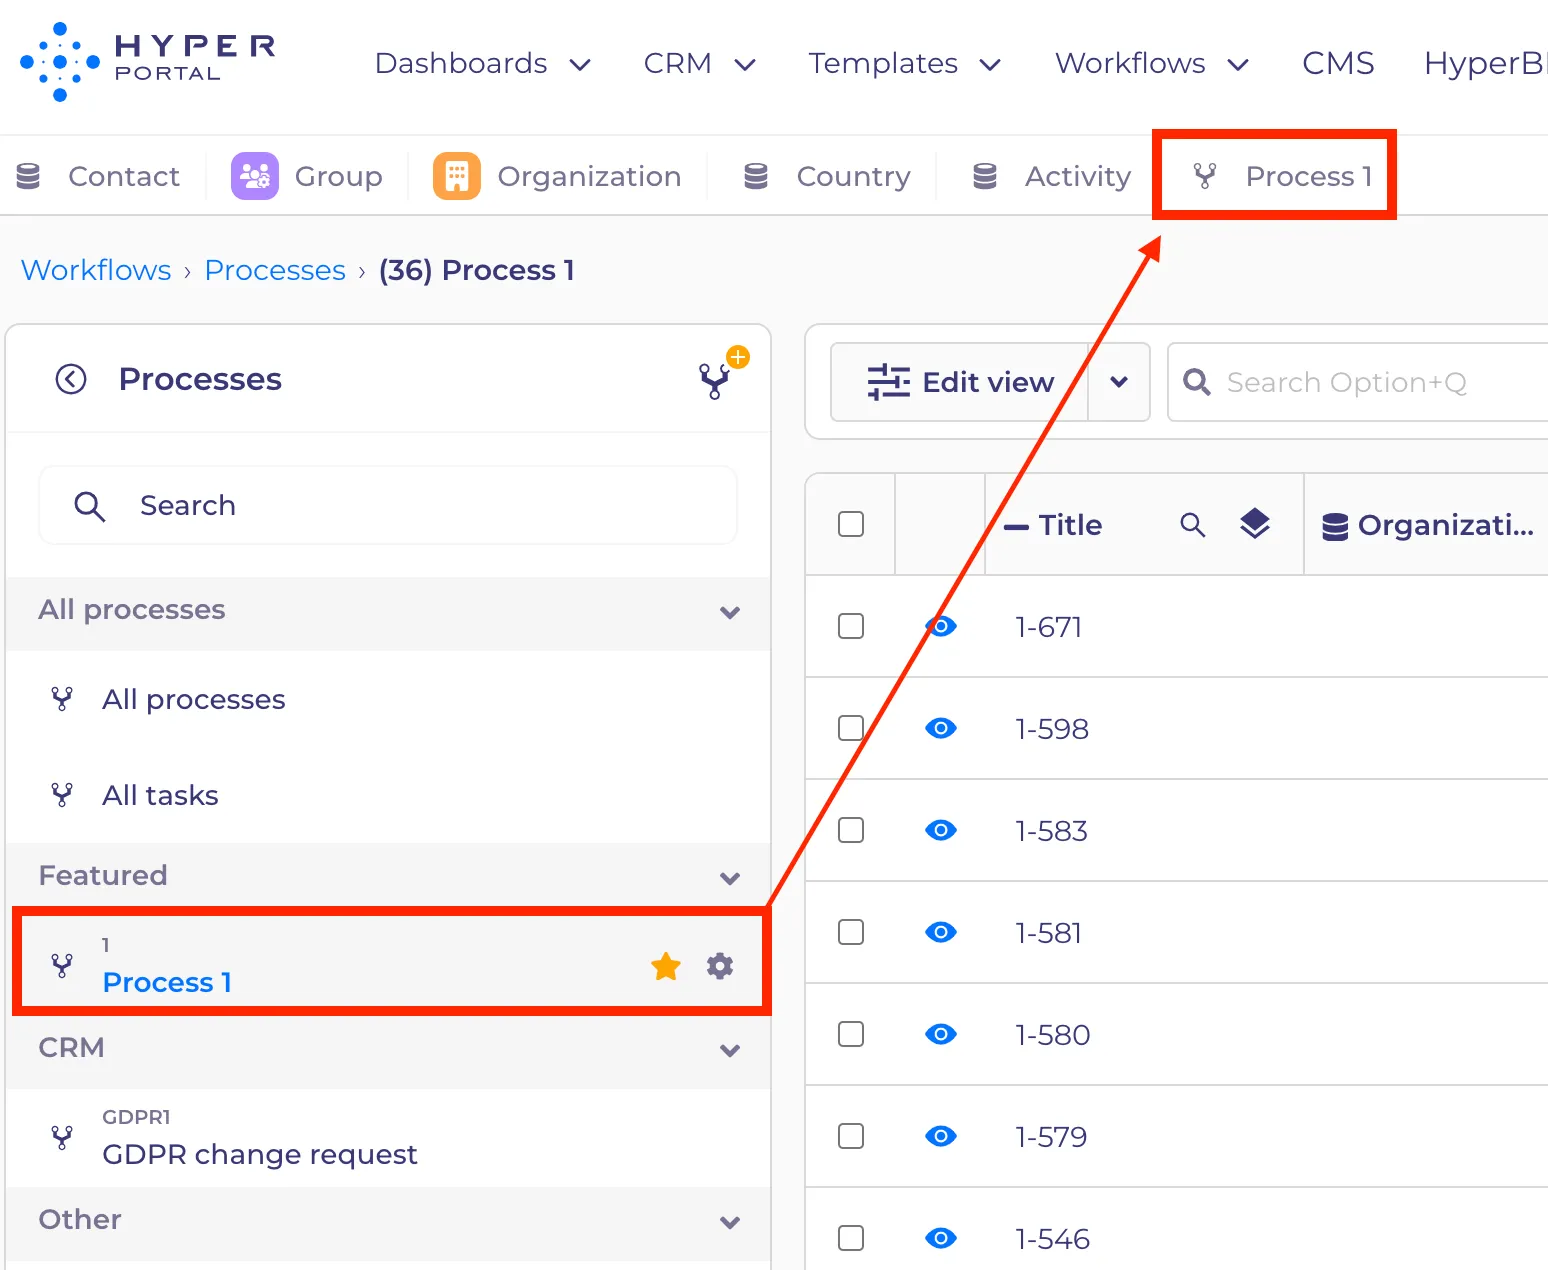View record 1-580 via eye icon

point(941,1034)
